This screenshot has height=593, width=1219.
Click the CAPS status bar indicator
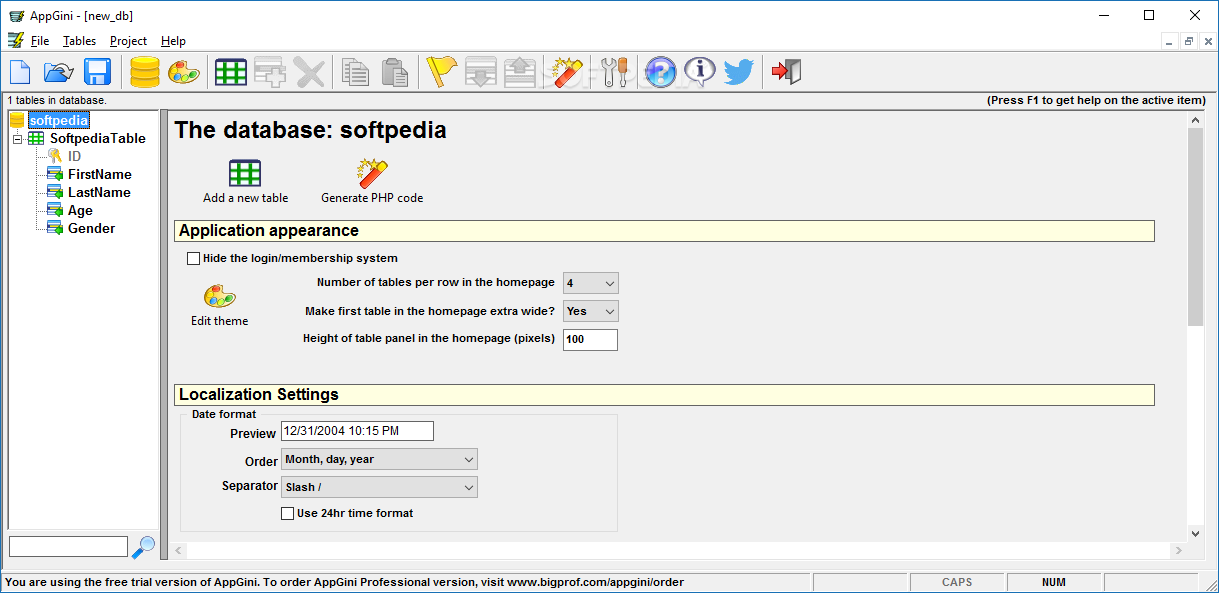[957, 582]
